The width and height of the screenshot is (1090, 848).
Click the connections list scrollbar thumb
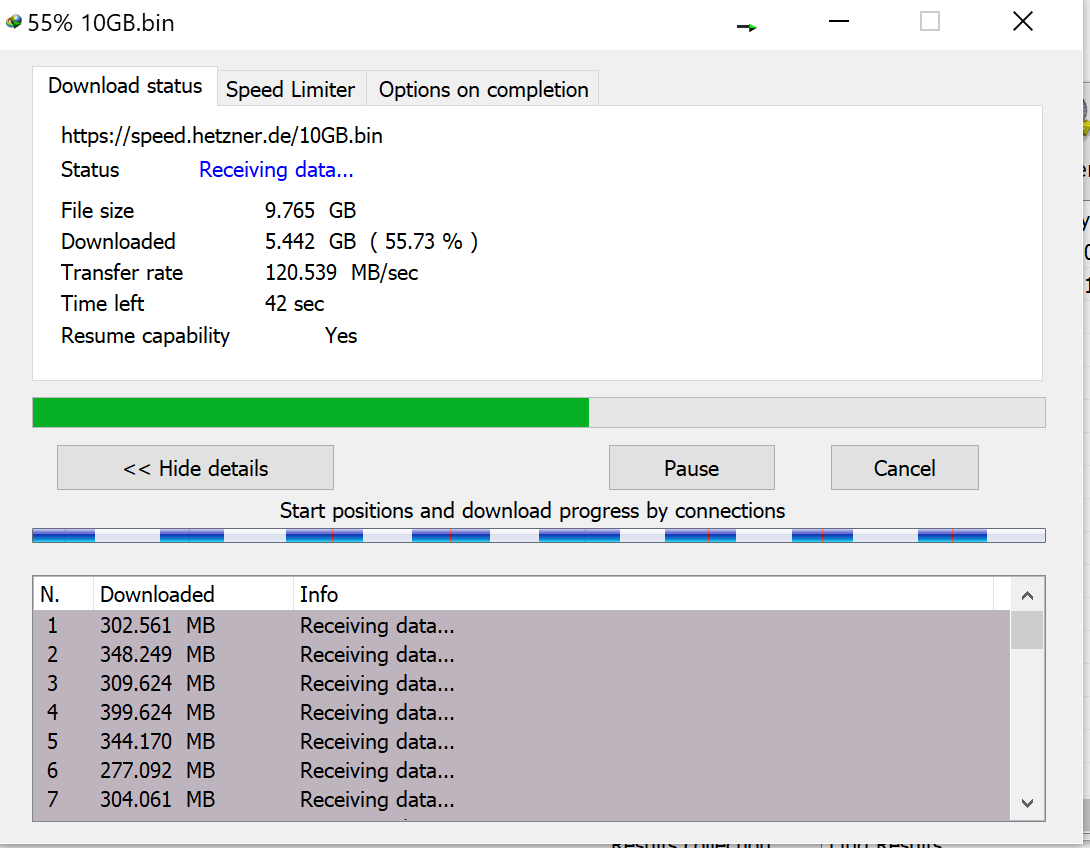pos(1027,631)
